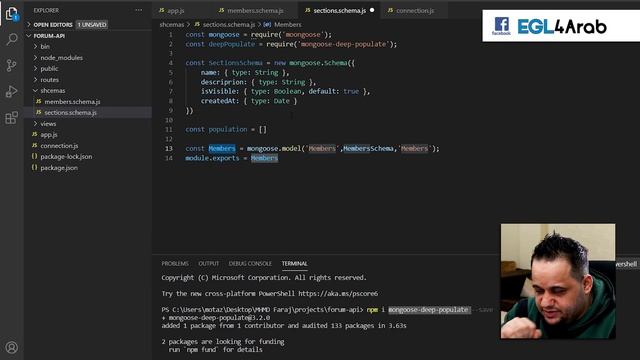The width and height of the screenshot is (640, 360).
Task: Open the Explorer view in activity bar
Action: click(x=11, y=14)
